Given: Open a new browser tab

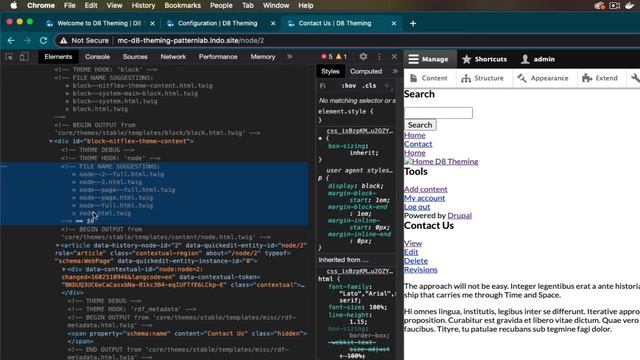Looking at the screenshot, I should tap(413, 23).
